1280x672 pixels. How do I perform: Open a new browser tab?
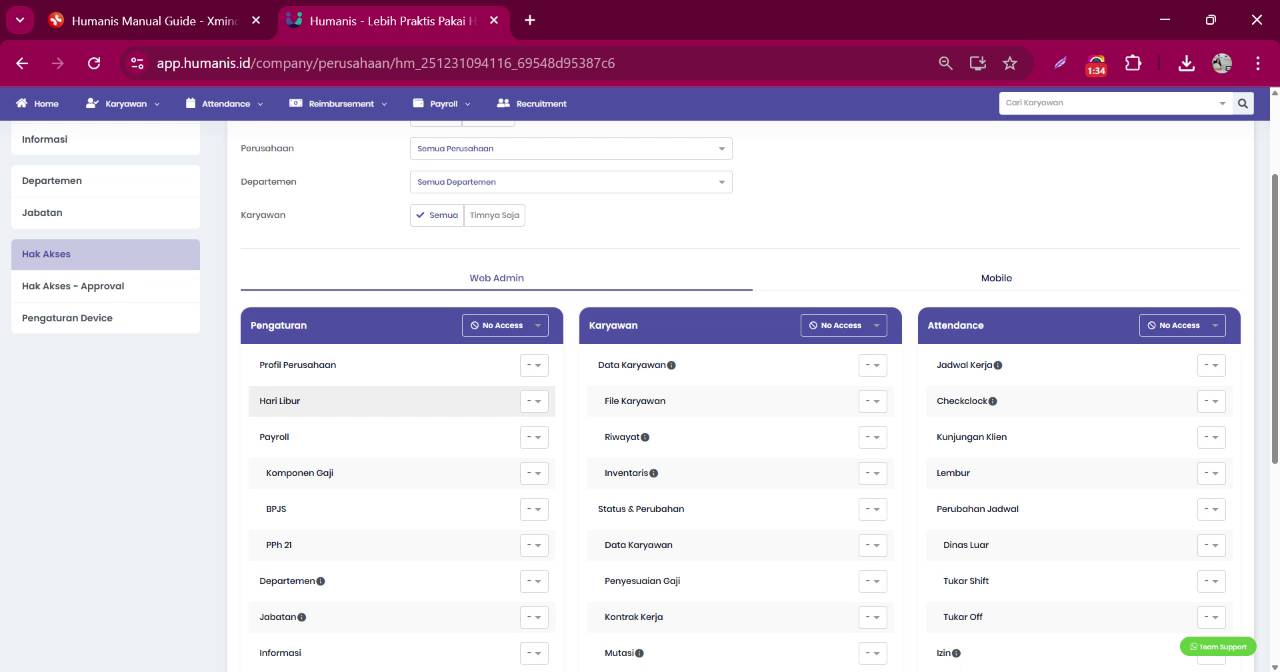click(530, 20)
